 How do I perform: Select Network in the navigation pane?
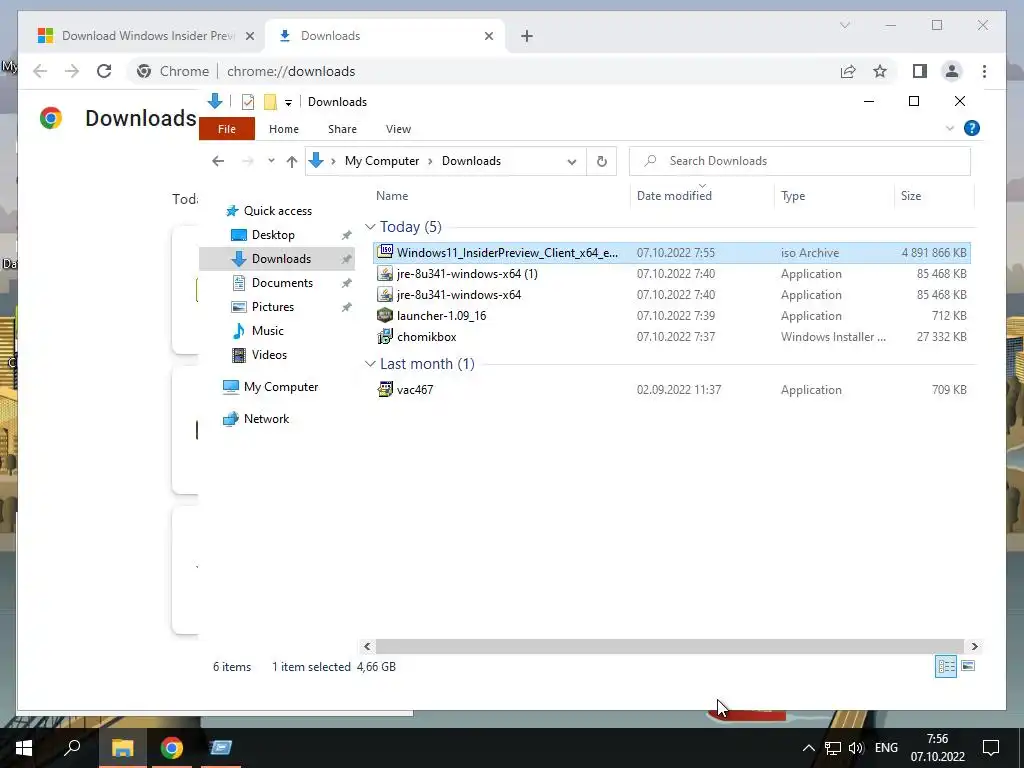click(266, 419)
